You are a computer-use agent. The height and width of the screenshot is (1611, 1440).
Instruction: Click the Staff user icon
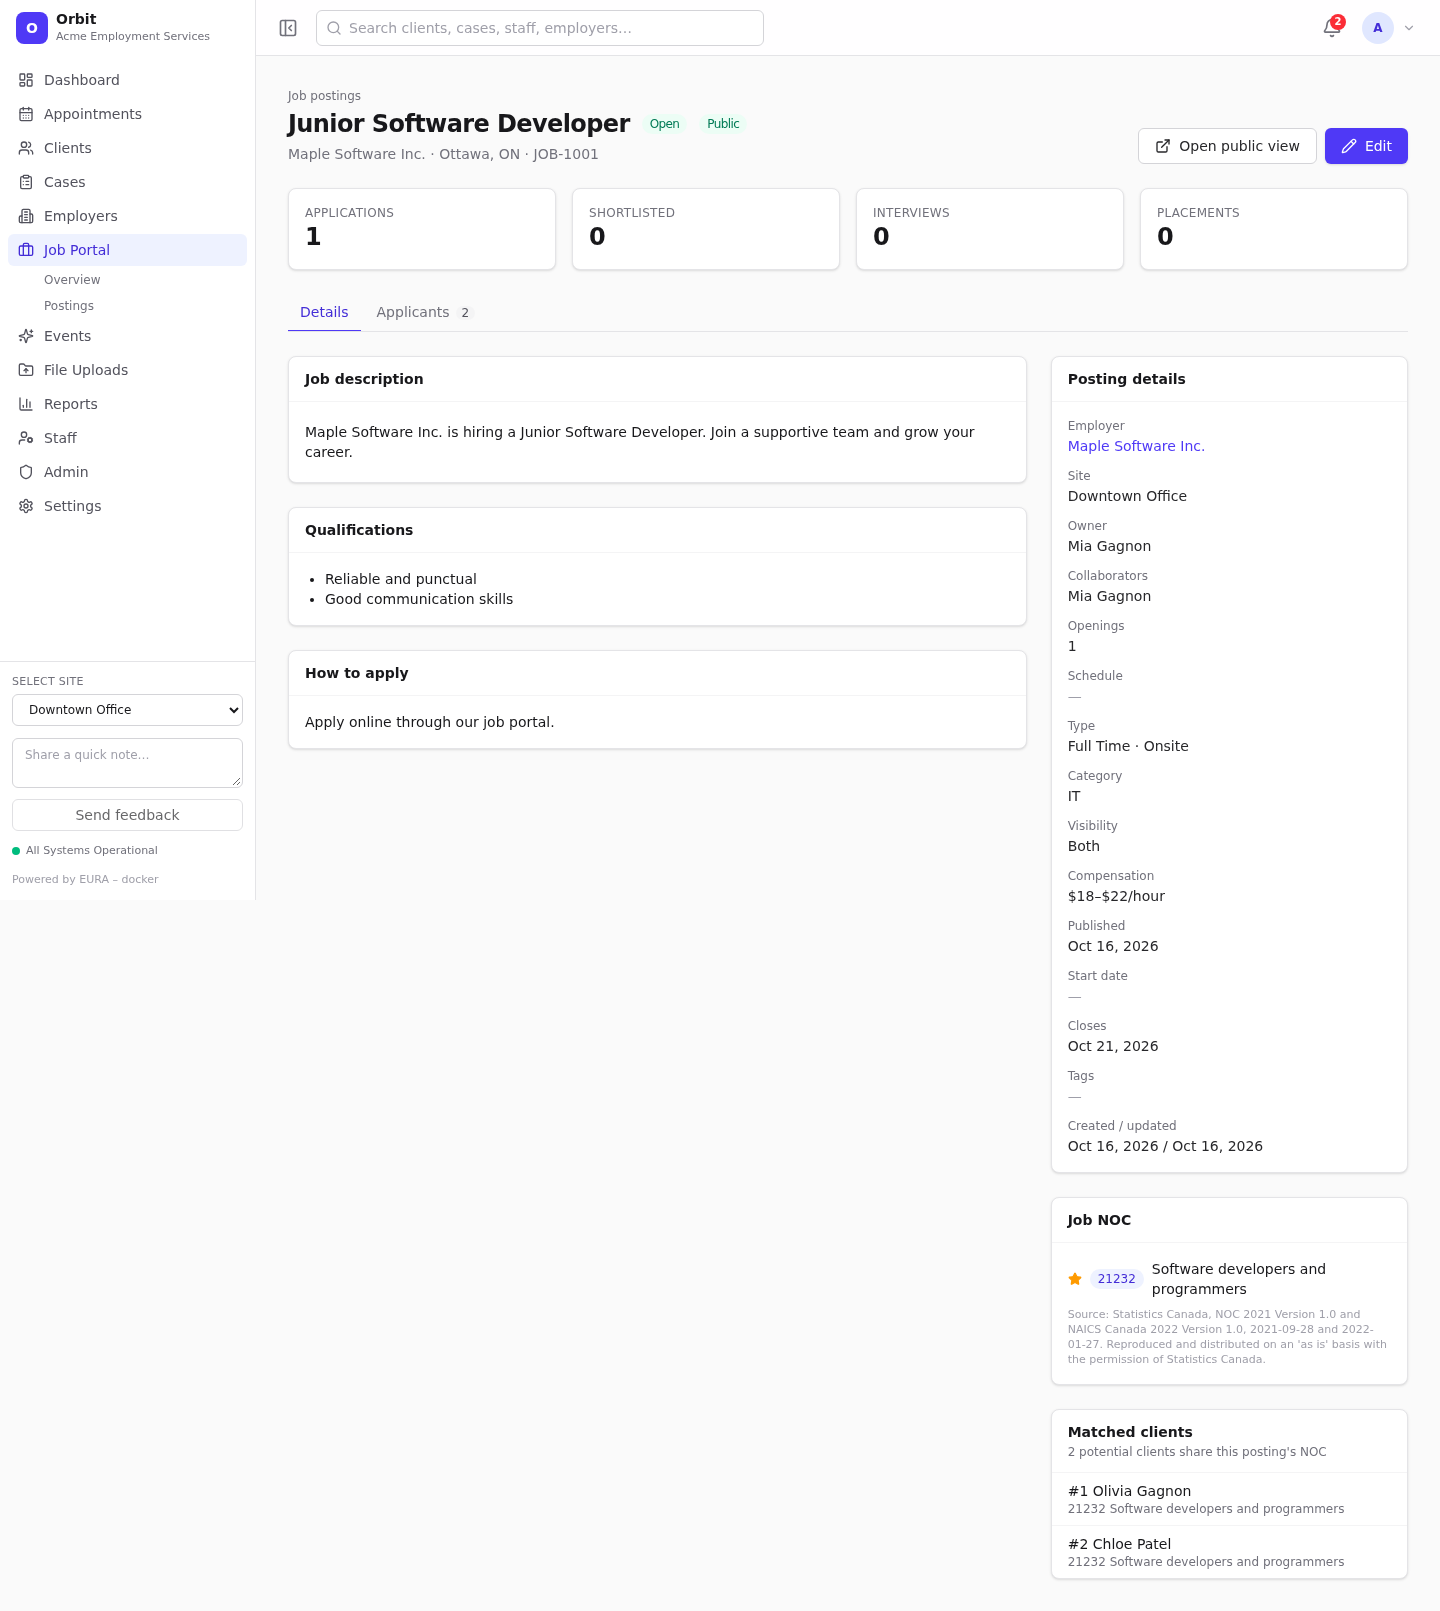tap(26, 438)
